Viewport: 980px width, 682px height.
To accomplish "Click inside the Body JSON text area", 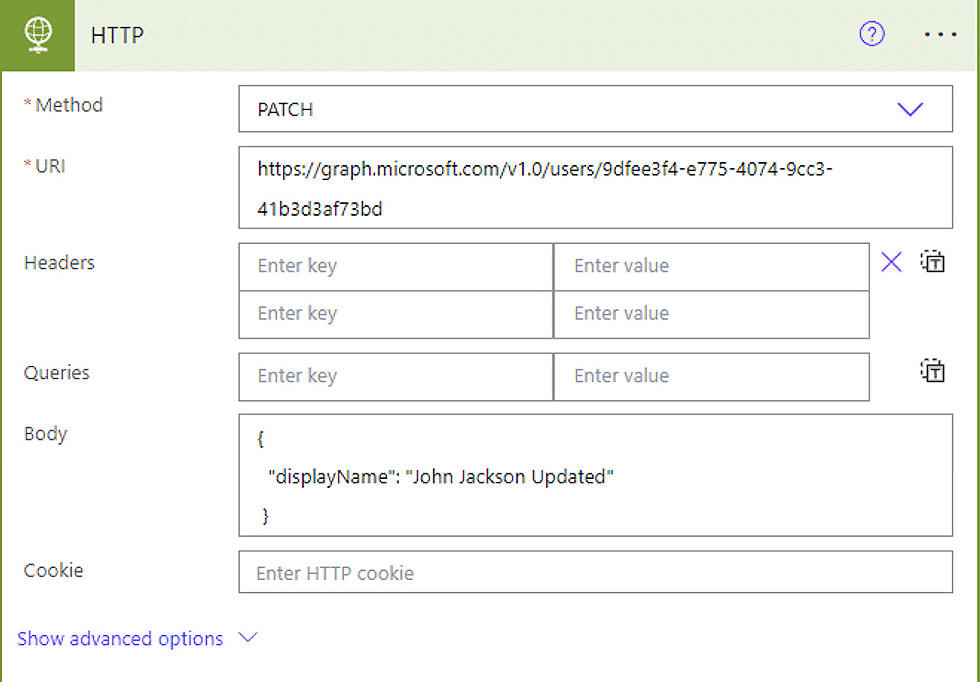I will (x=595, y=476).
